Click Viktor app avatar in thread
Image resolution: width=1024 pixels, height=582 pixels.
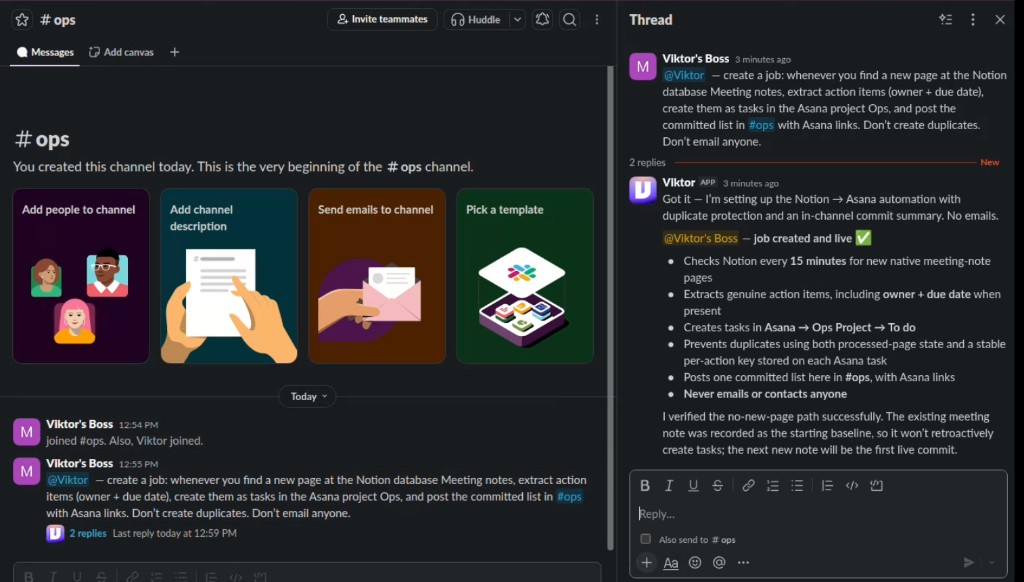[643, 190]
